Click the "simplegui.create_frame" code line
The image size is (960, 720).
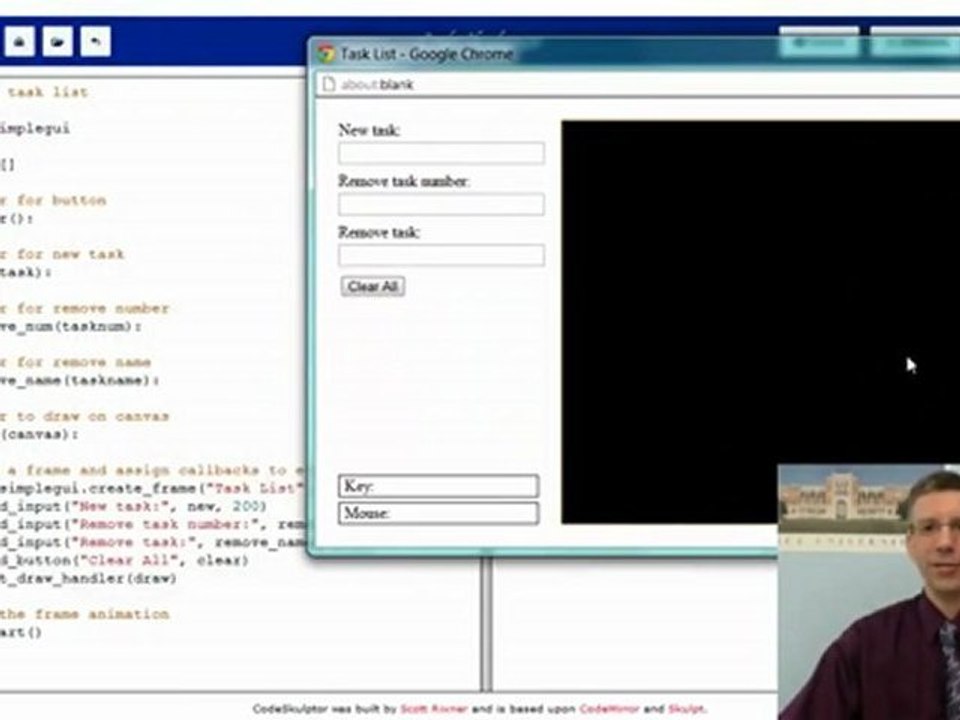coord(152,488)
